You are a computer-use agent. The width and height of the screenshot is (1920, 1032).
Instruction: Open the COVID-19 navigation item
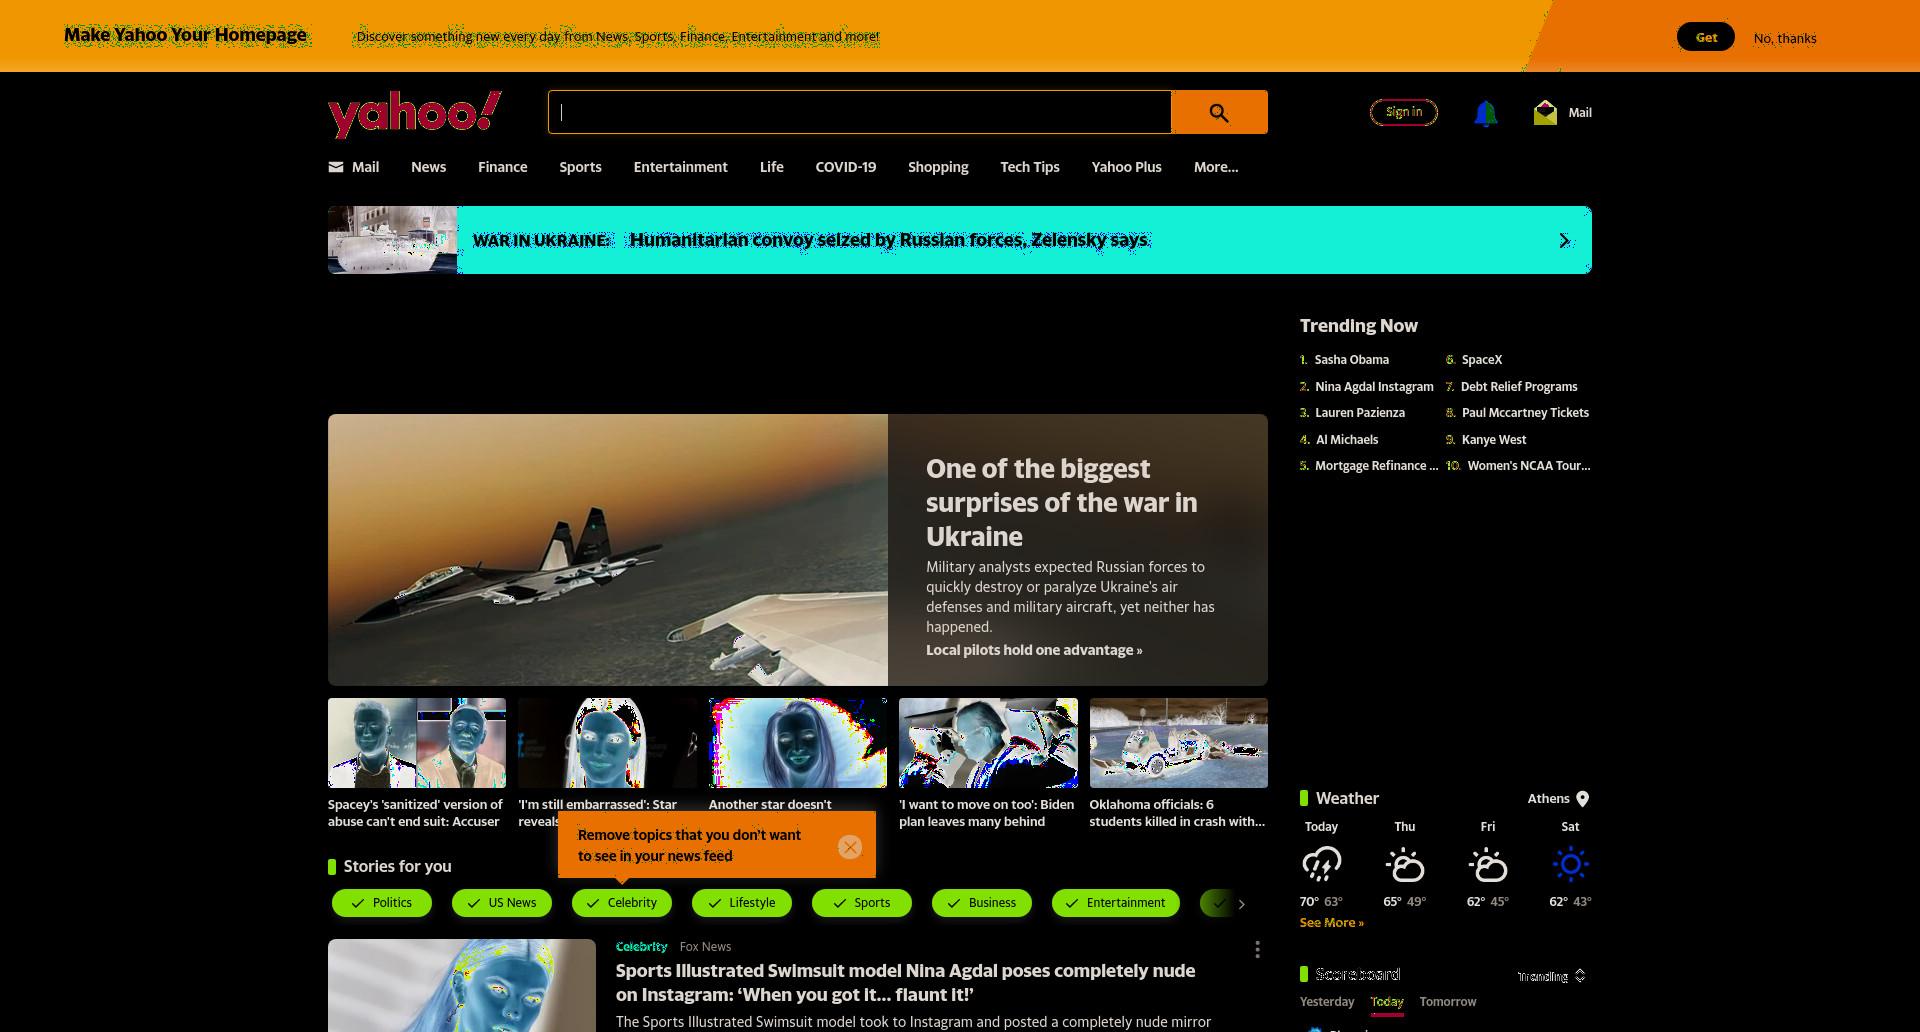pyautogui.click(x=846, y=167)
